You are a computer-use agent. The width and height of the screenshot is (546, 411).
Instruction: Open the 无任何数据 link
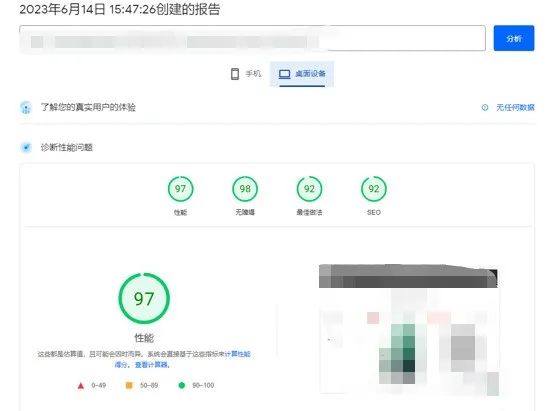click(x=515, y=107)
